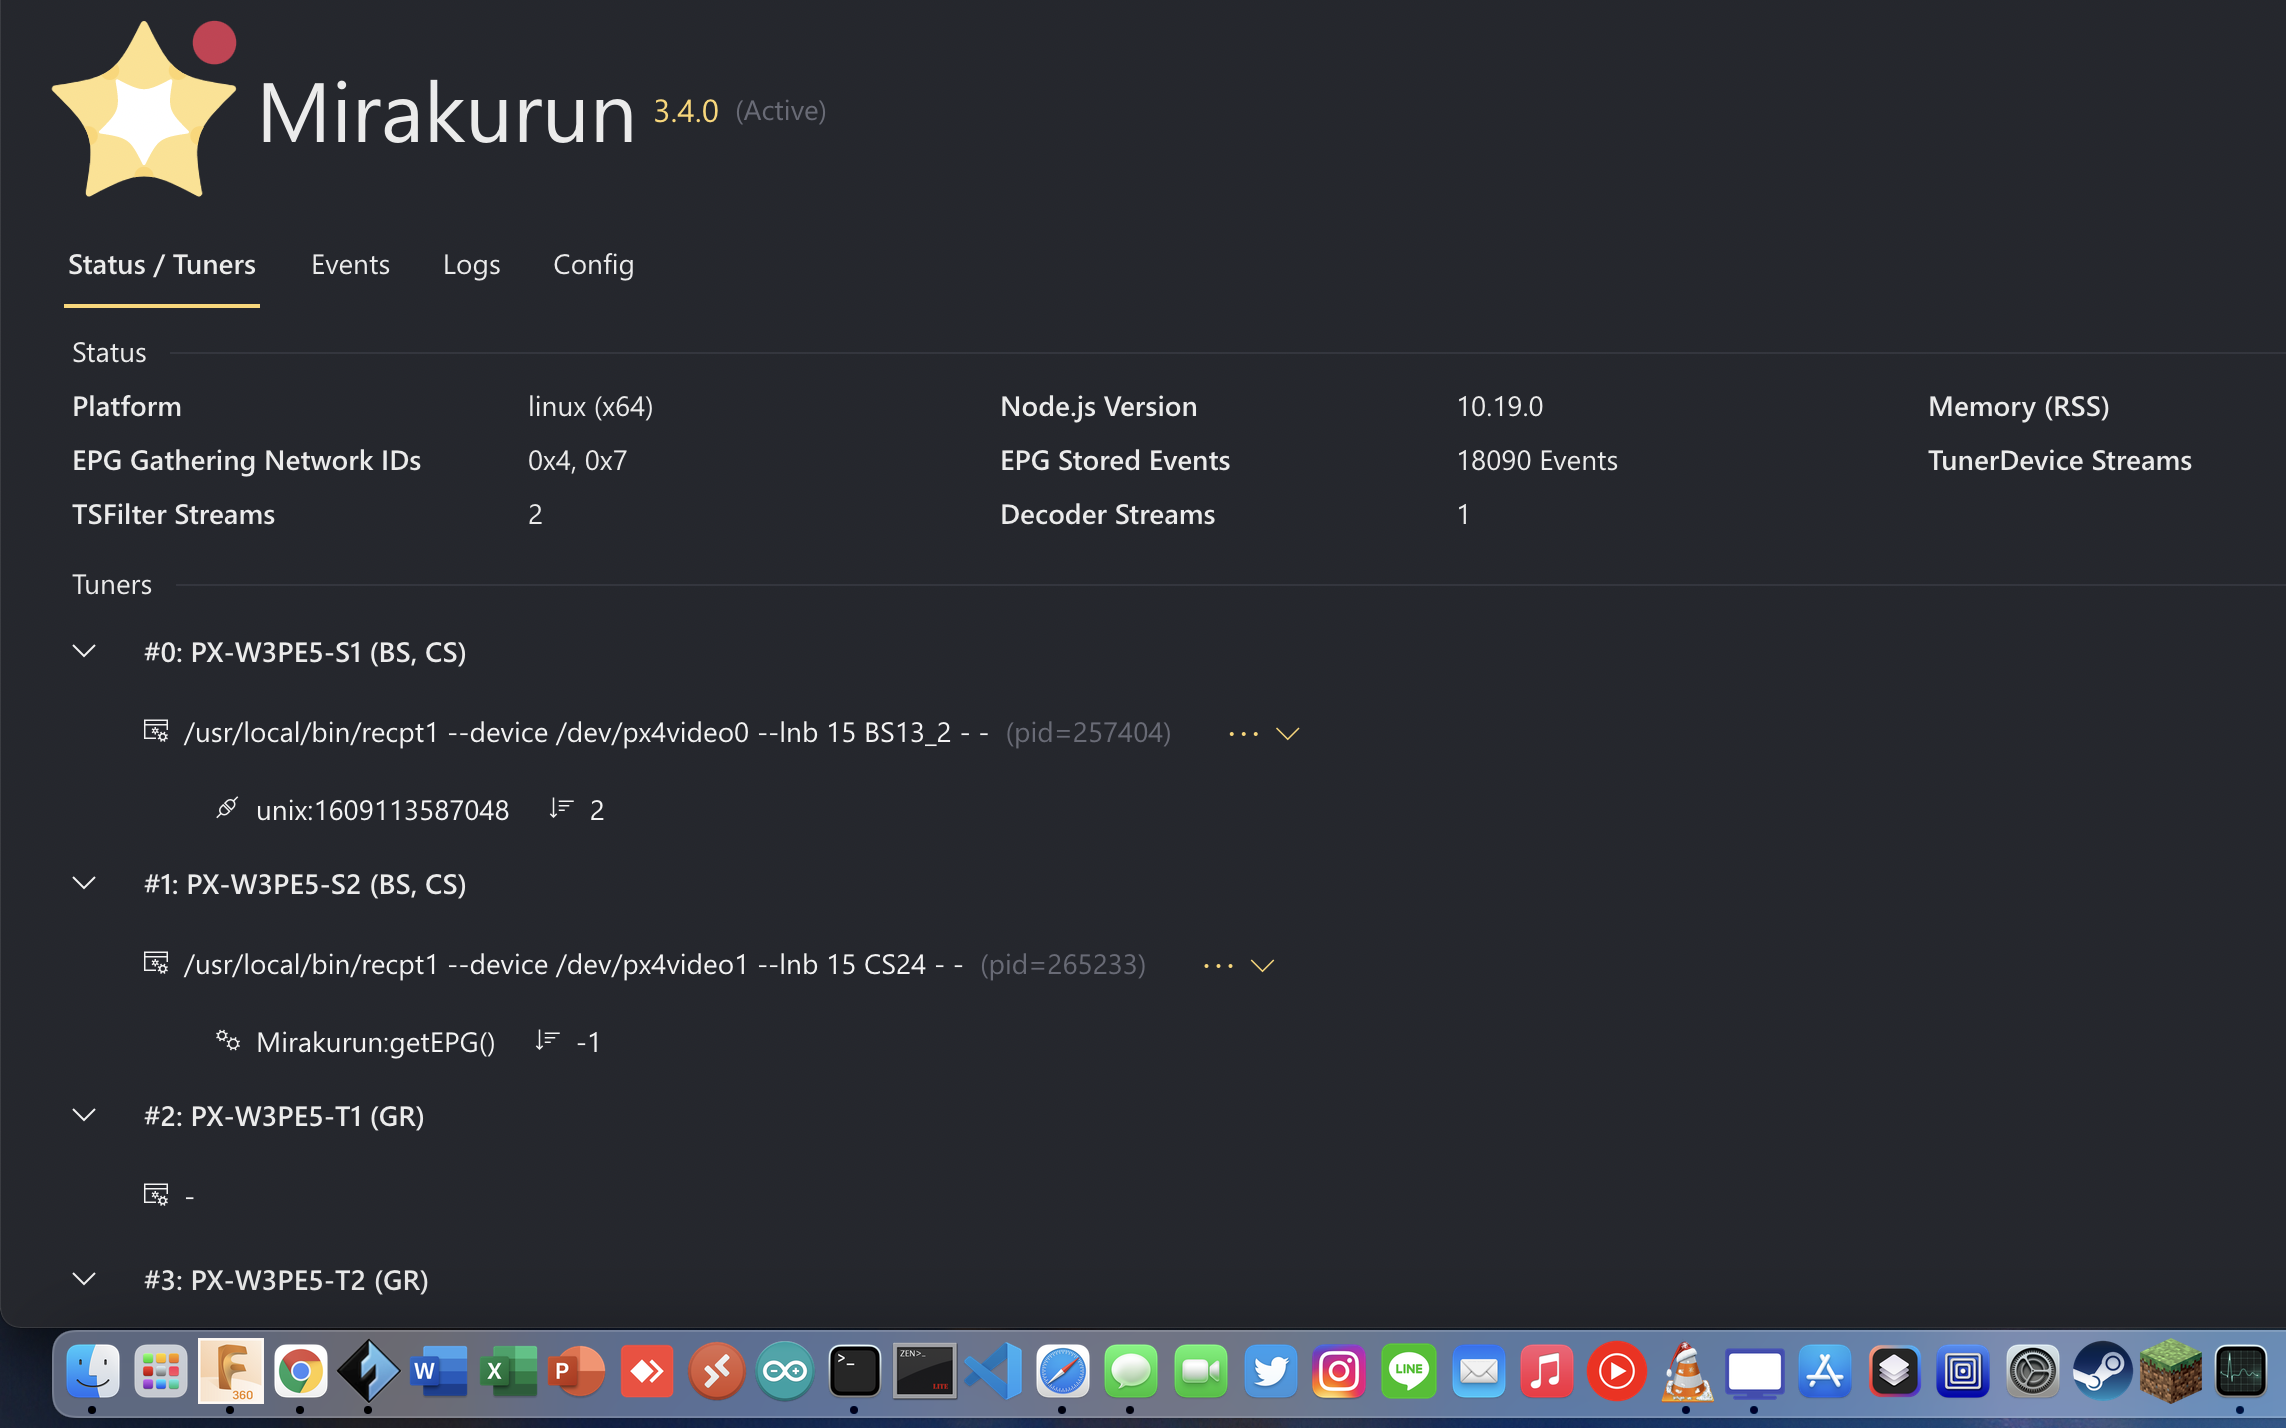This screenshot has width=2286, height=1428.
Task: Open Terminal from the Dock
Action: coord(855,1372)
